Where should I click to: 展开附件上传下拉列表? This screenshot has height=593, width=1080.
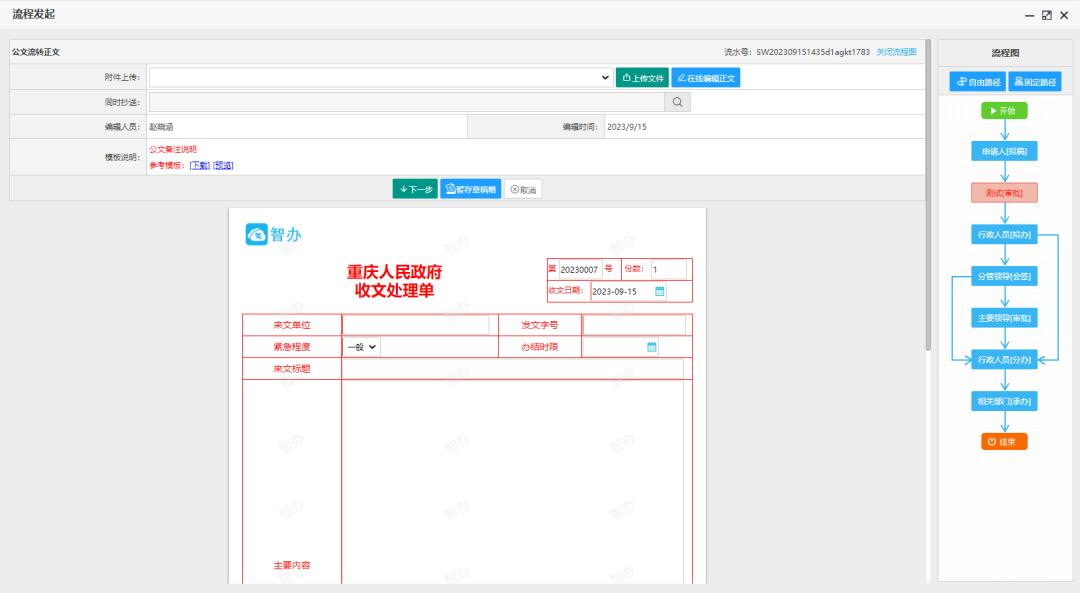(604, 76)
